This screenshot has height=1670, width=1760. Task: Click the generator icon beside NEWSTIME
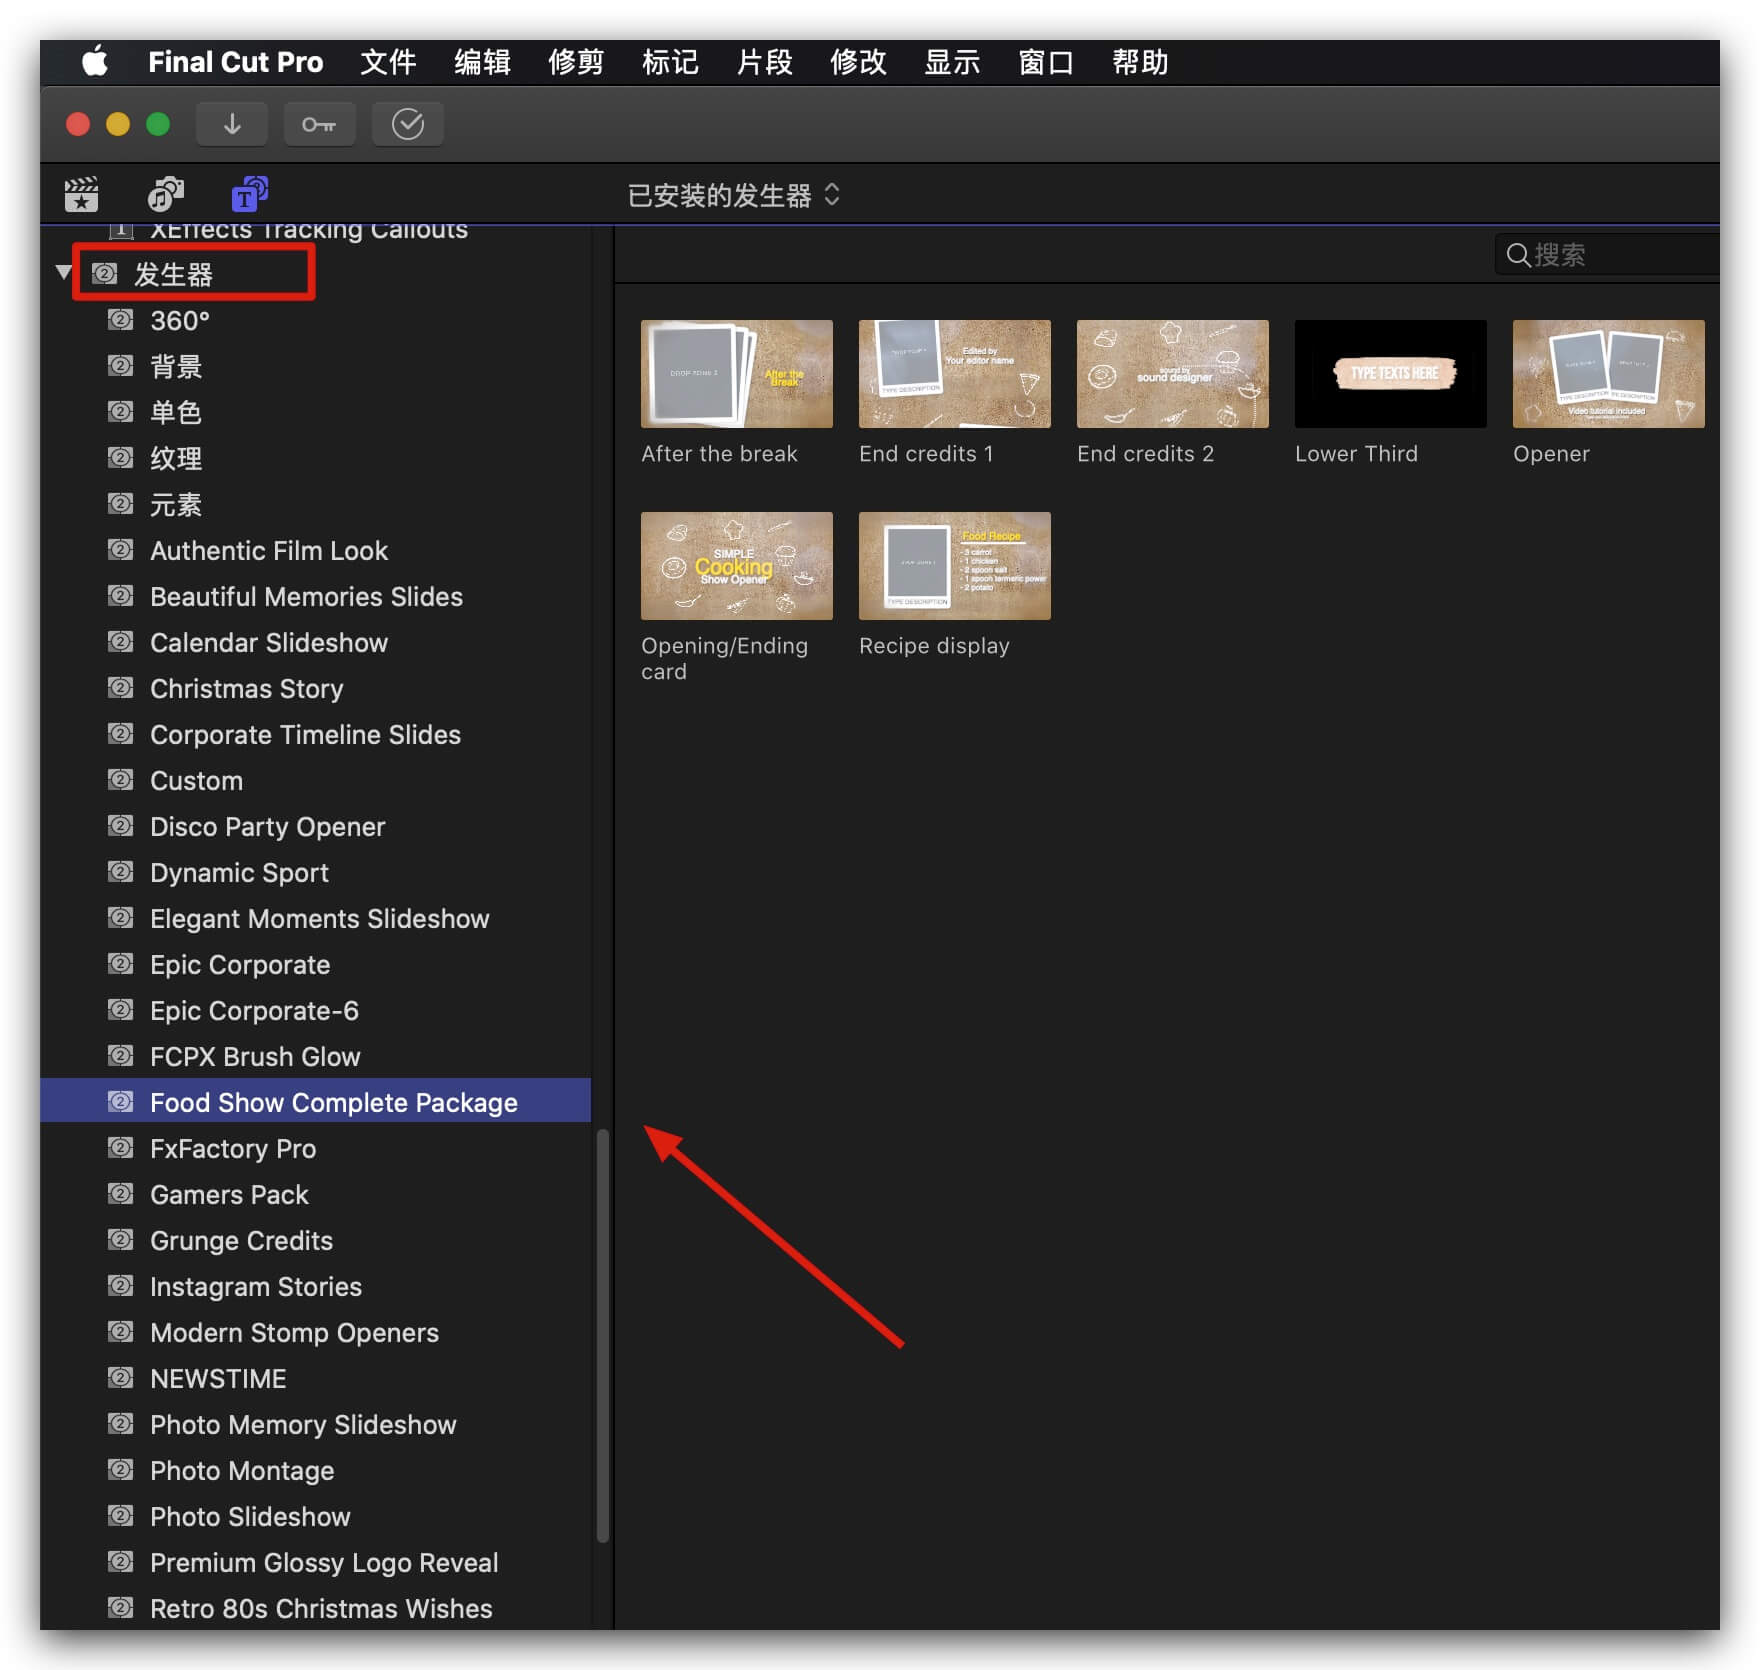point(120,1378)
